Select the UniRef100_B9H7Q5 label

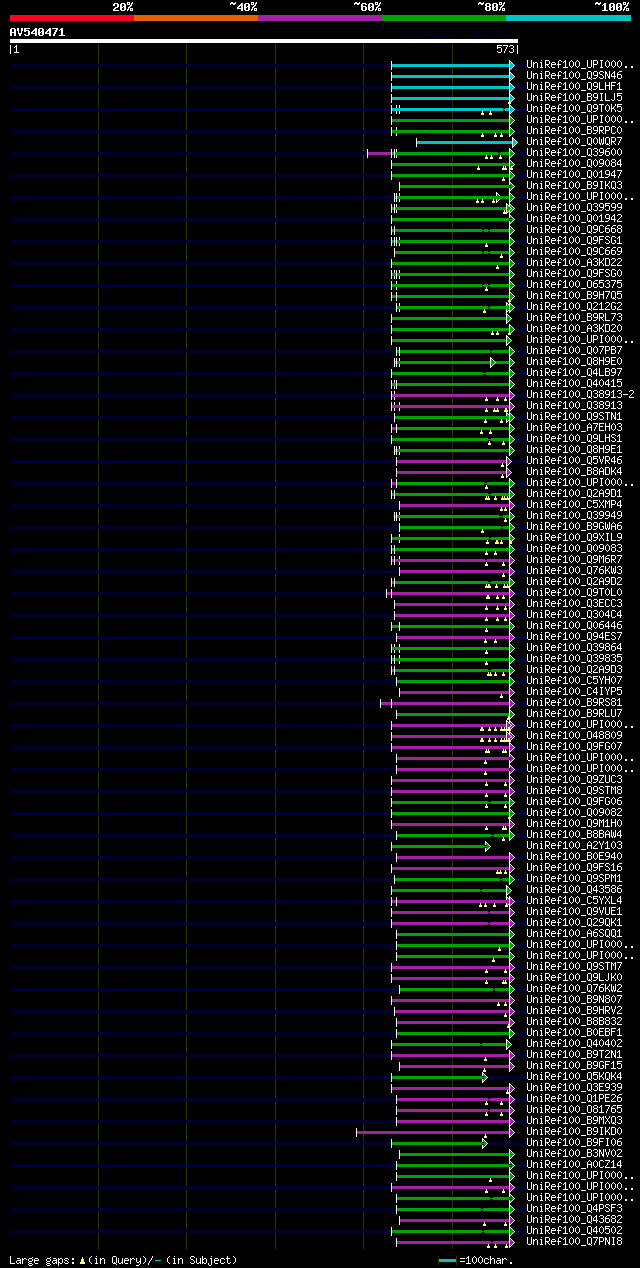[574, 295]
